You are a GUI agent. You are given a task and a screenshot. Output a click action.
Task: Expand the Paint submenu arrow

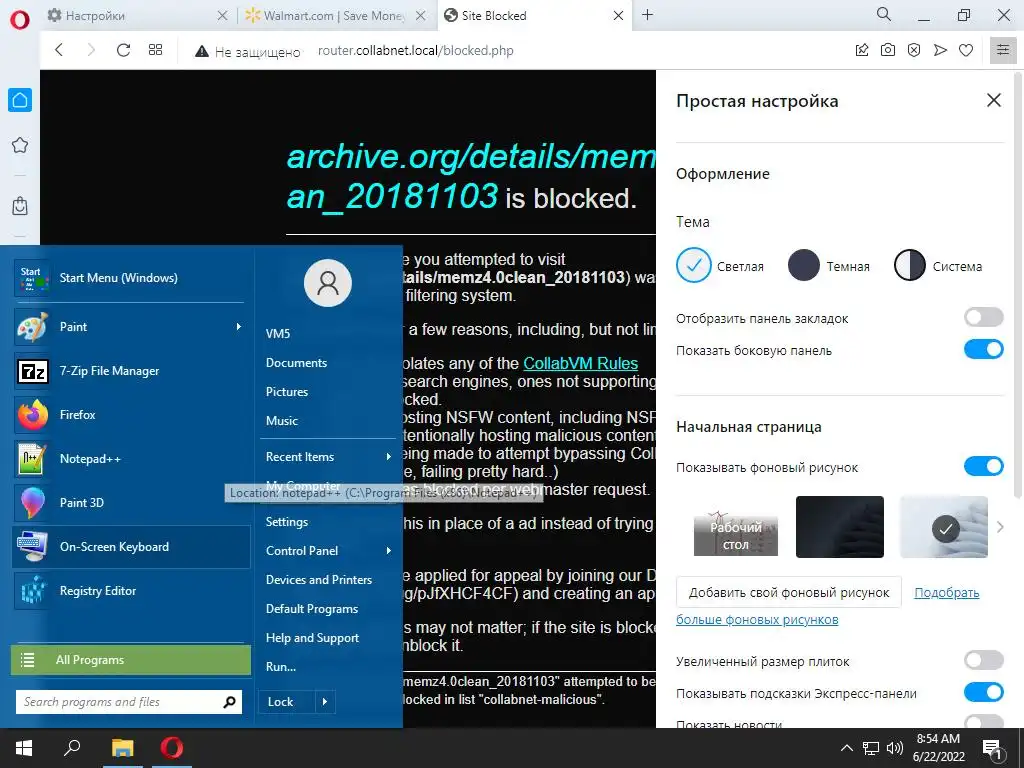click(238, 327)
